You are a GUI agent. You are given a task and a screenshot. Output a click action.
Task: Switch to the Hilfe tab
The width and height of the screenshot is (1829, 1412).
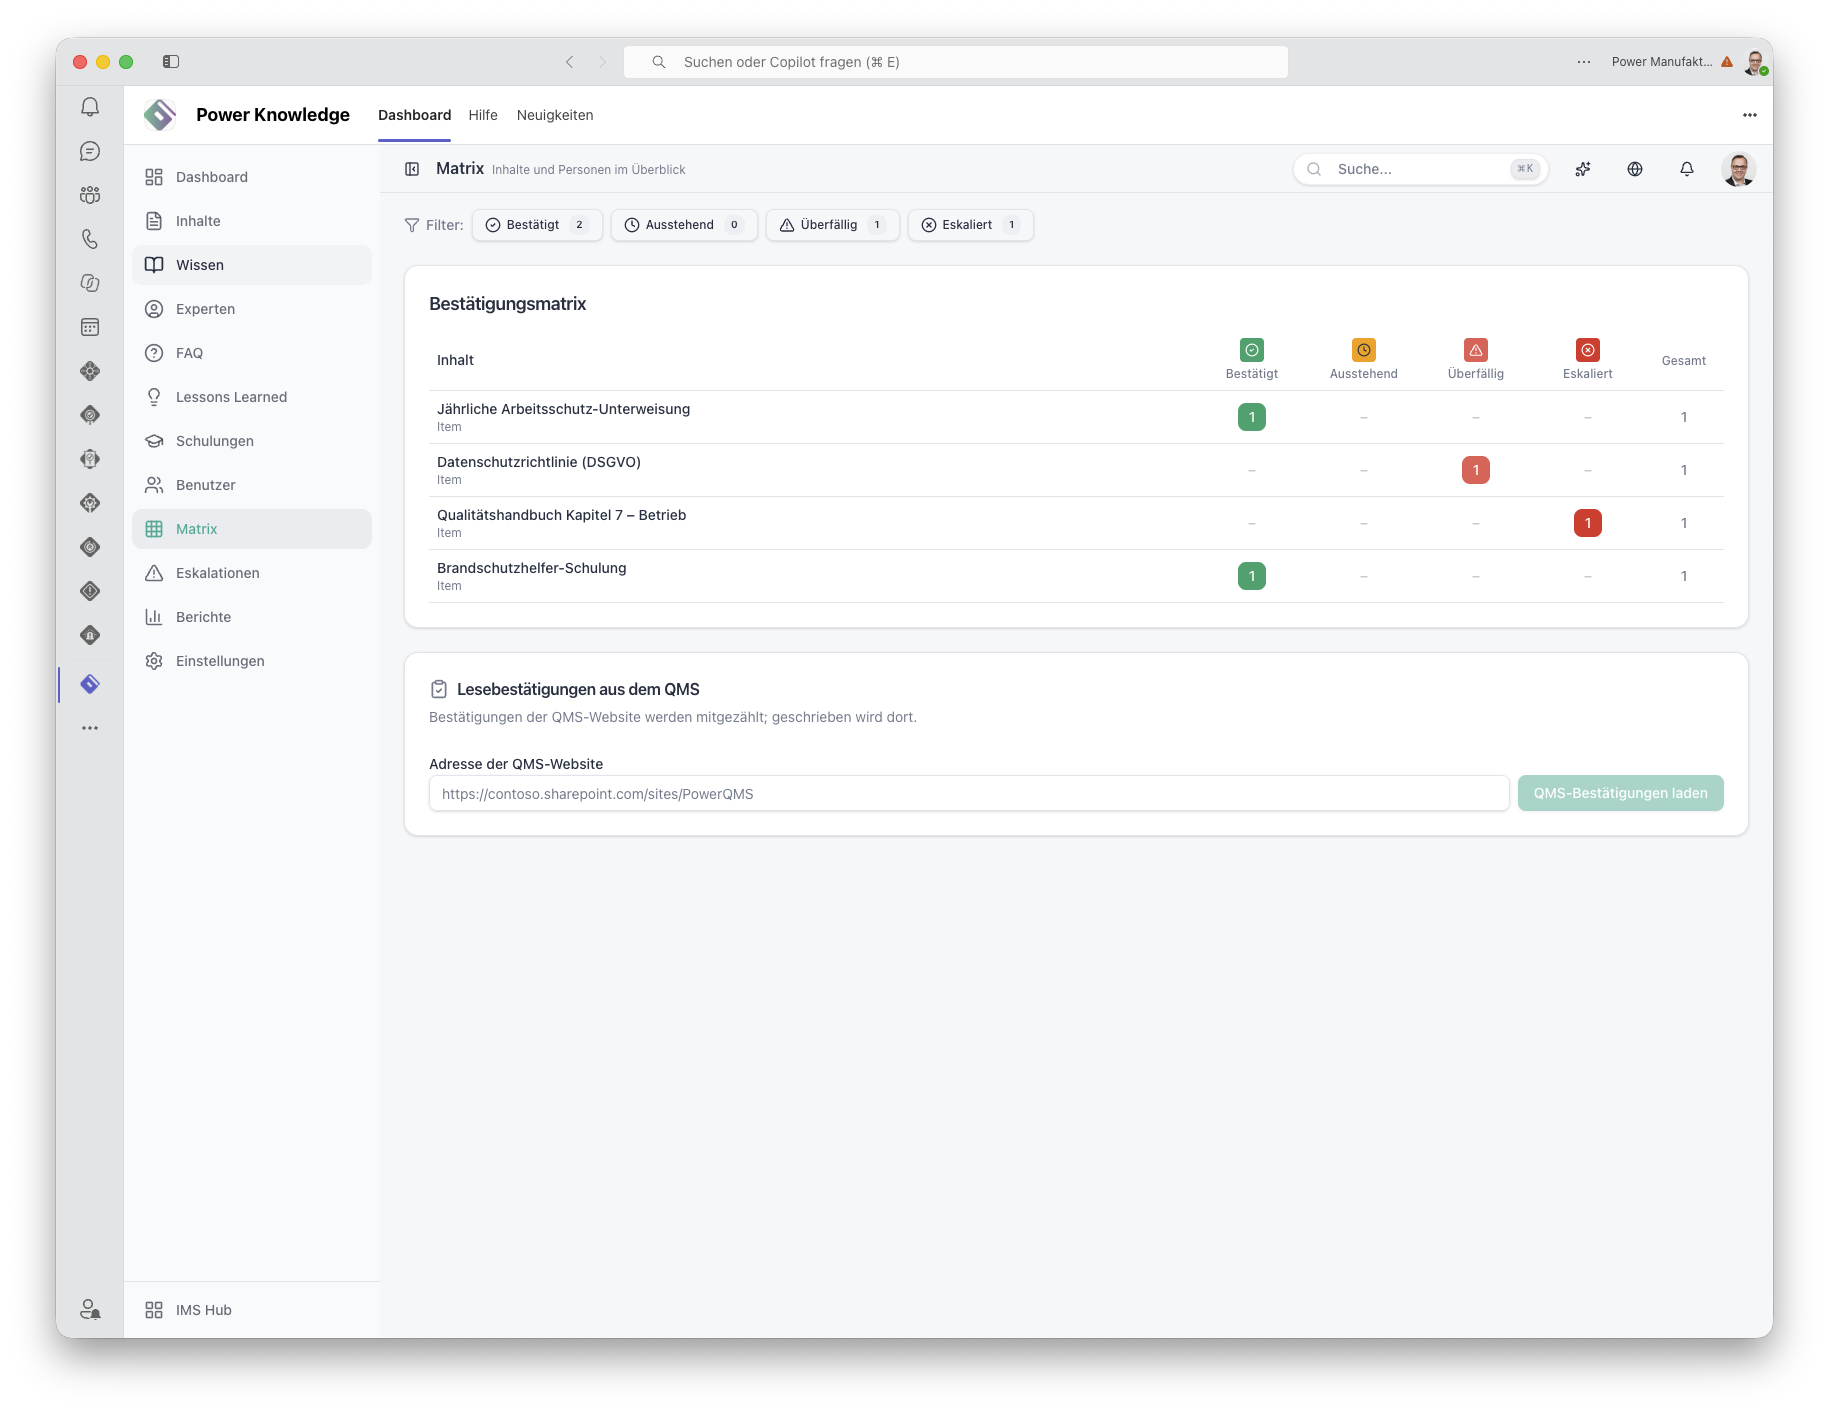(483, 115)
